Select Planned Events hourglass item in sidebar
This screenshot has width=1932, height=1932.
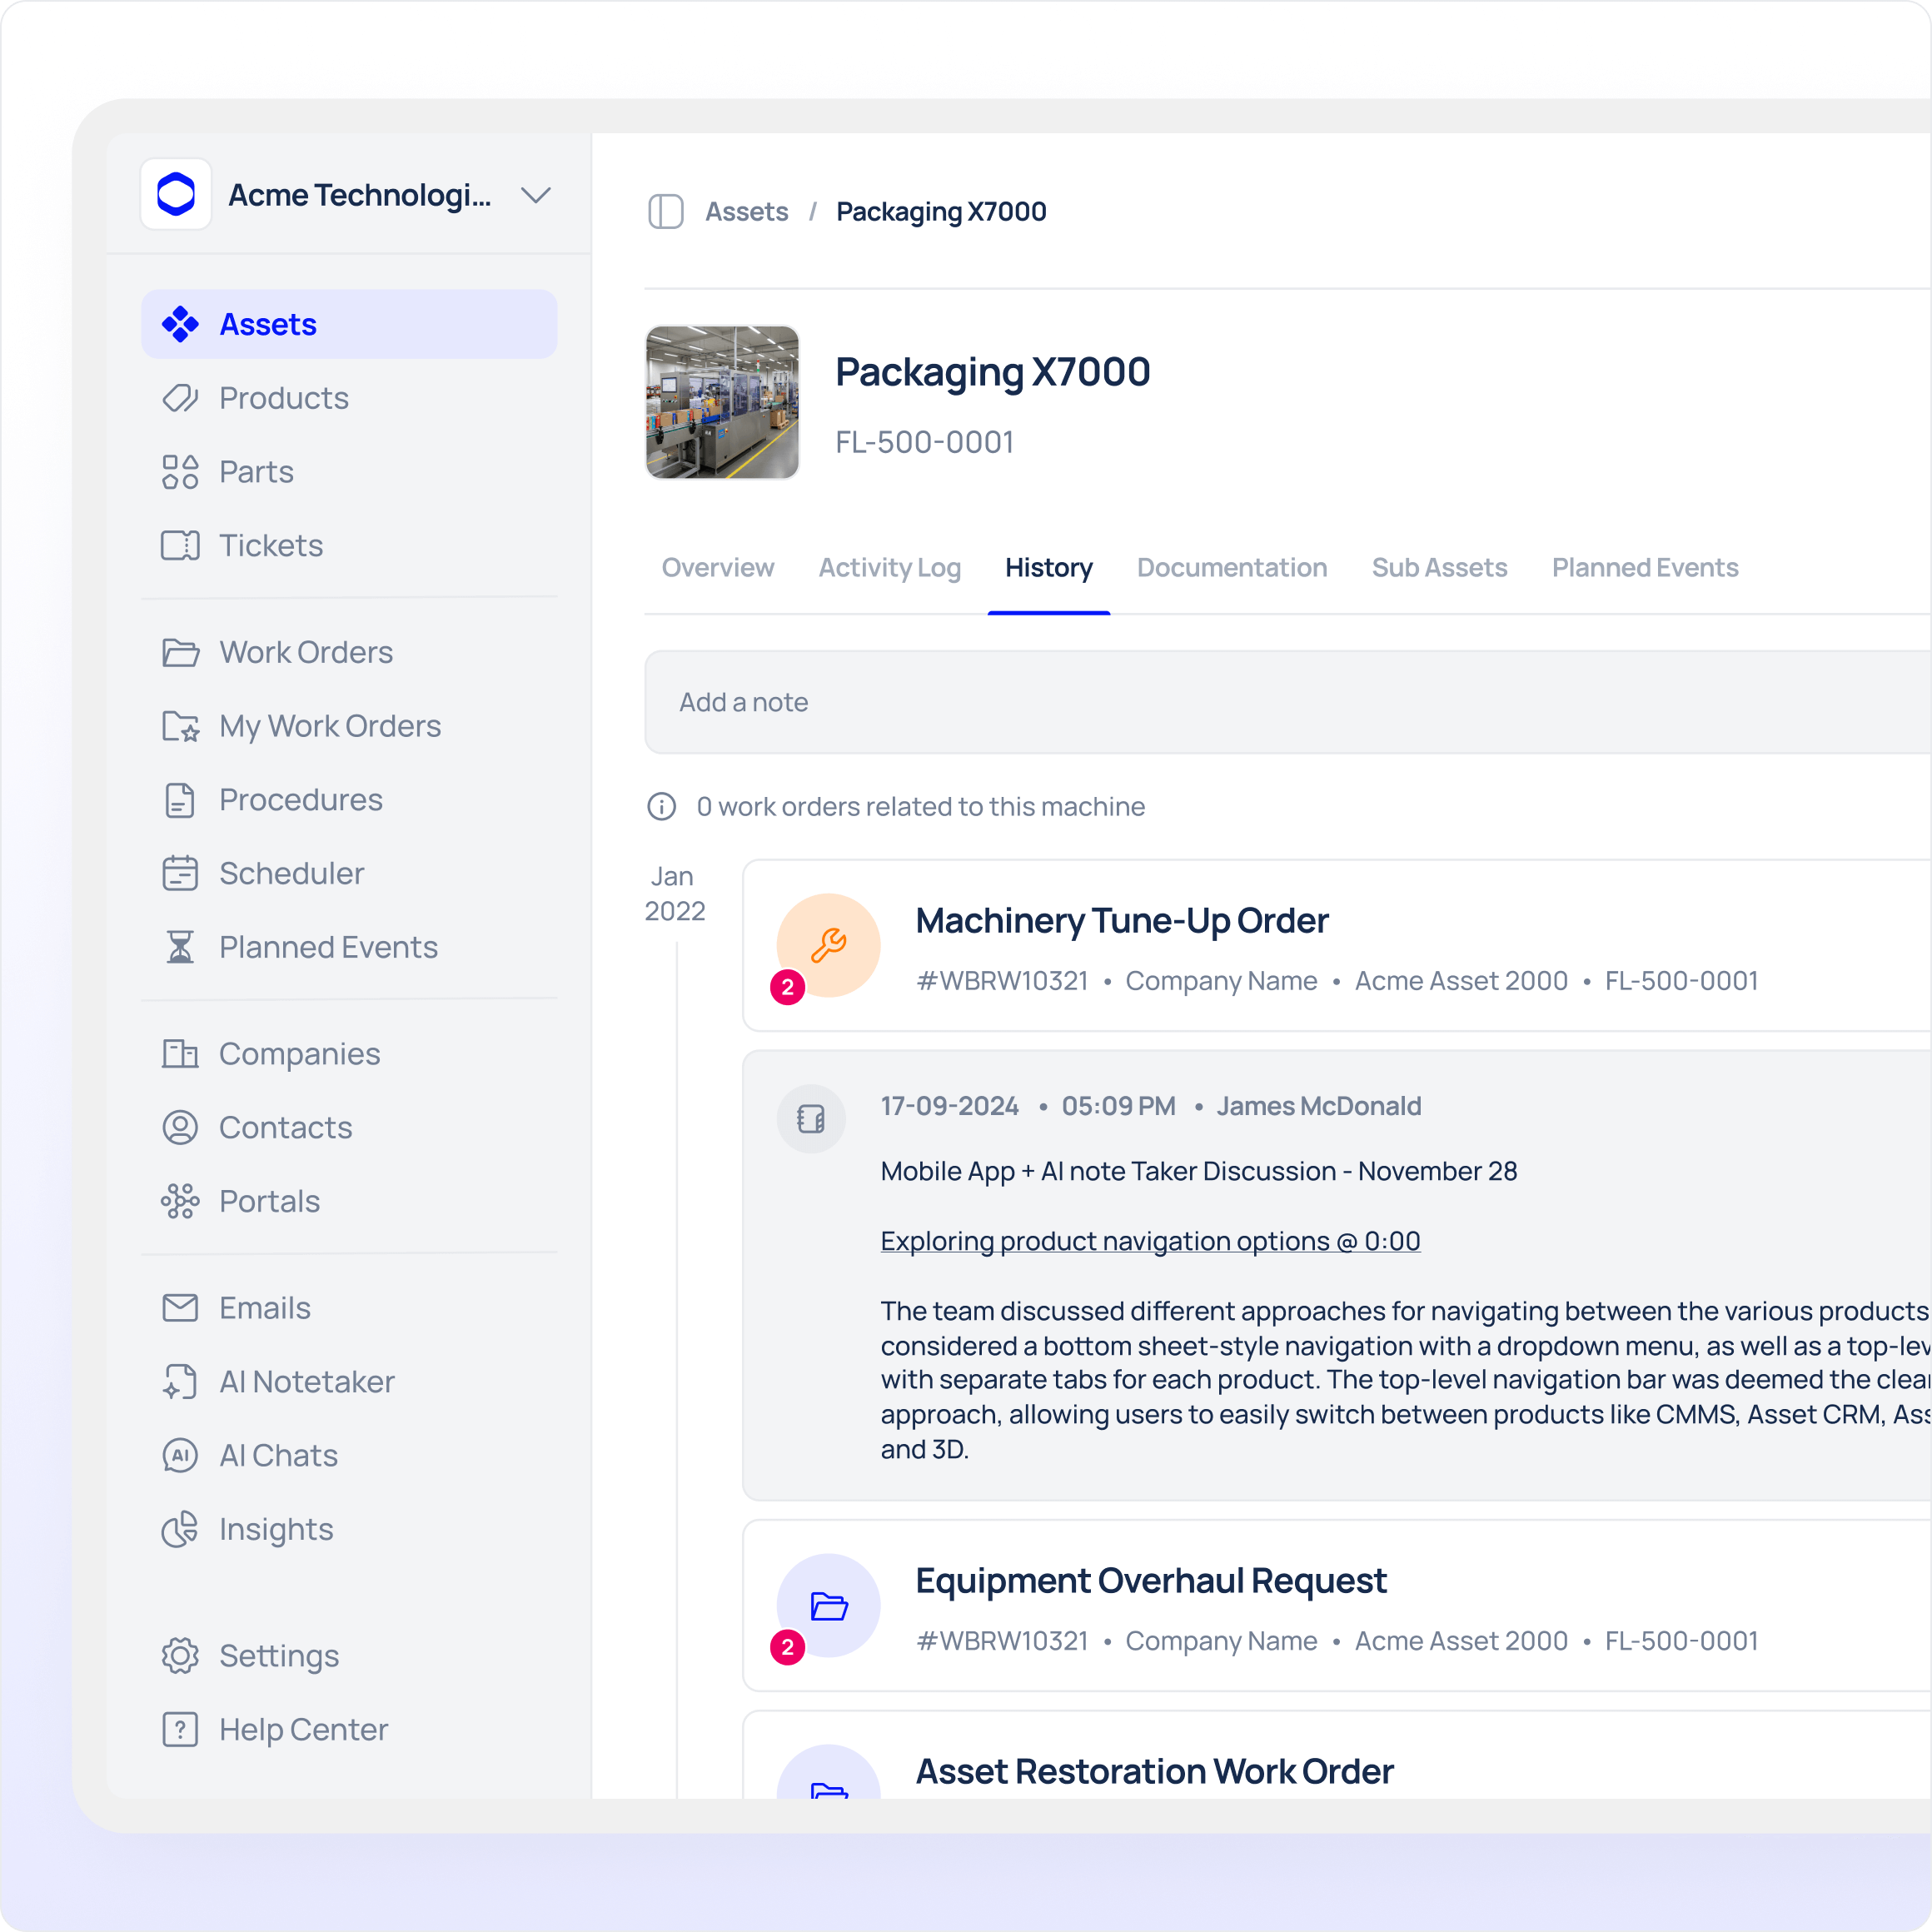click(328, 947)
